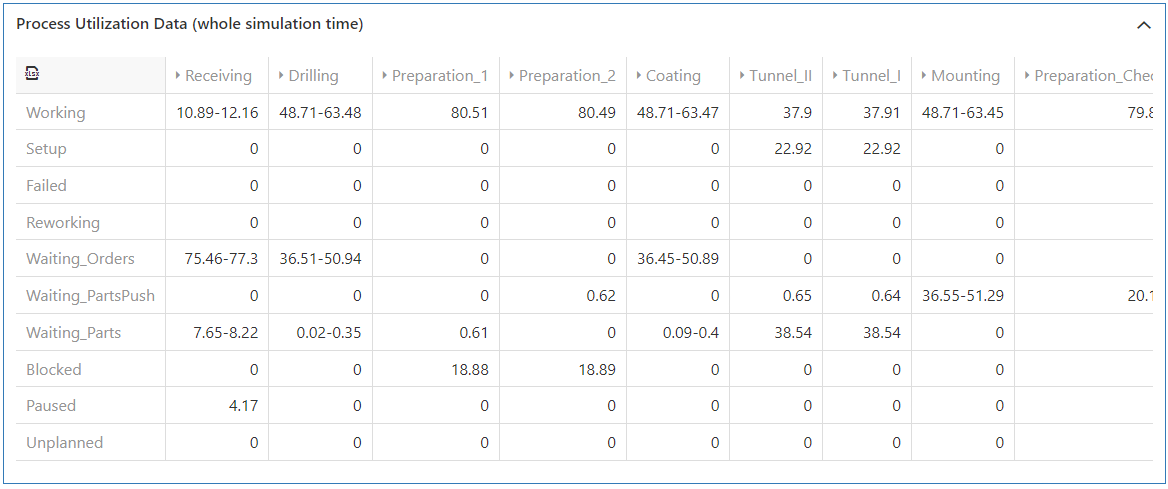This screenshot has height=489, width=1168.
Task: Expand the partially visible Preparation_Check column
Action: [x=1027, y=76]
